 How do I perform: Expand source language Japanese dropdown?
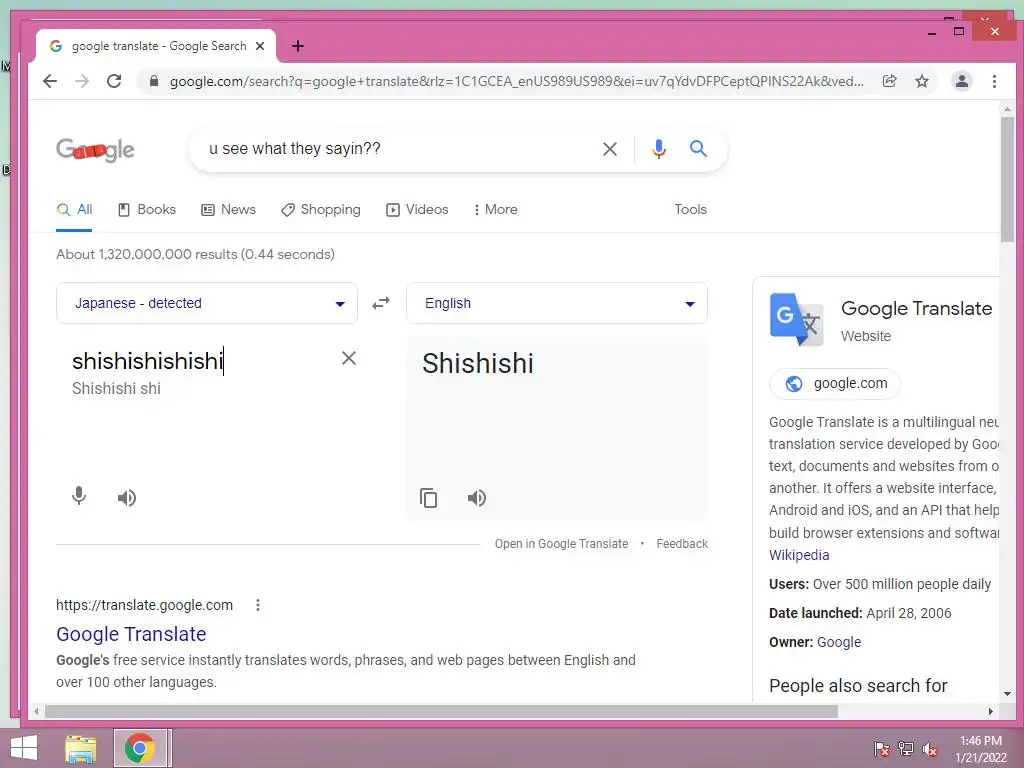[x=206, y=303]
